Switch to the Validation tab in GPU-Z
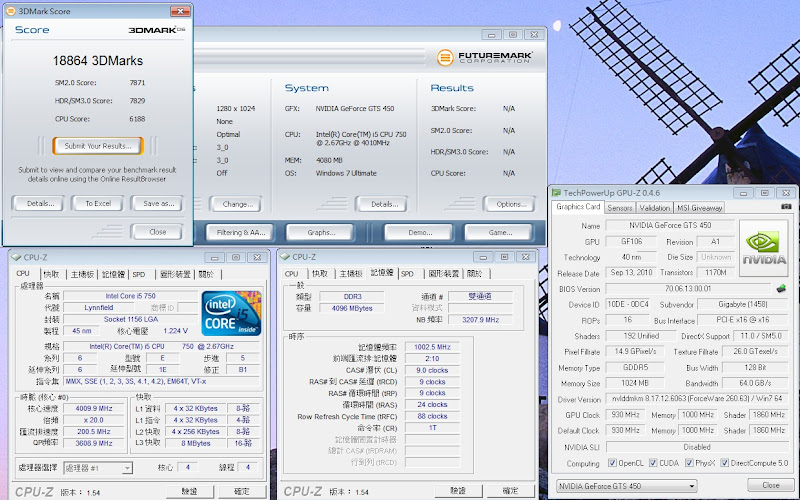The image size is (800, 500). [655, 208]
